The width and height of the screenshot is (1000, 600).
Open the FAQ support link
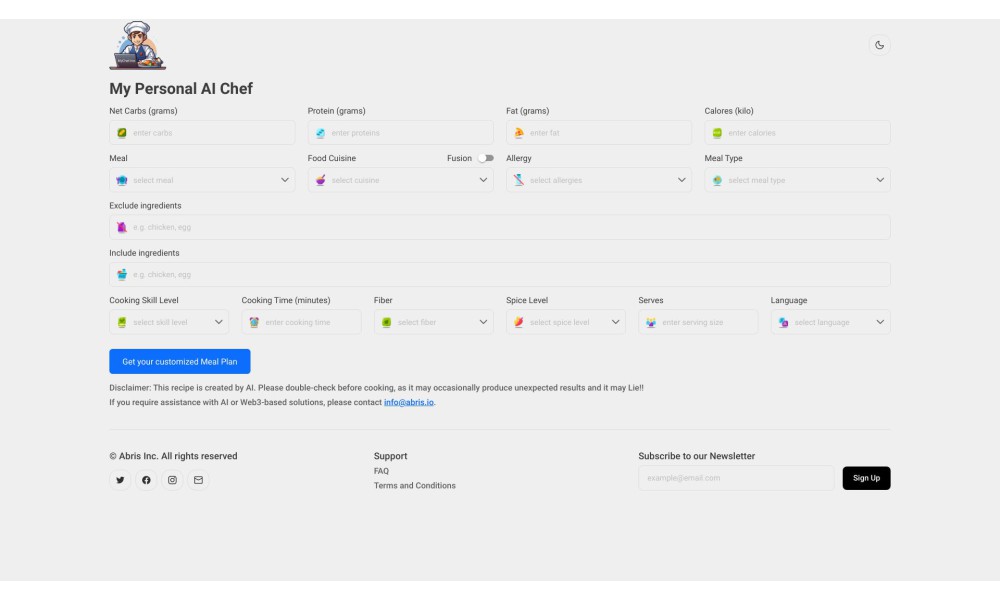click(x=381, y=471)
